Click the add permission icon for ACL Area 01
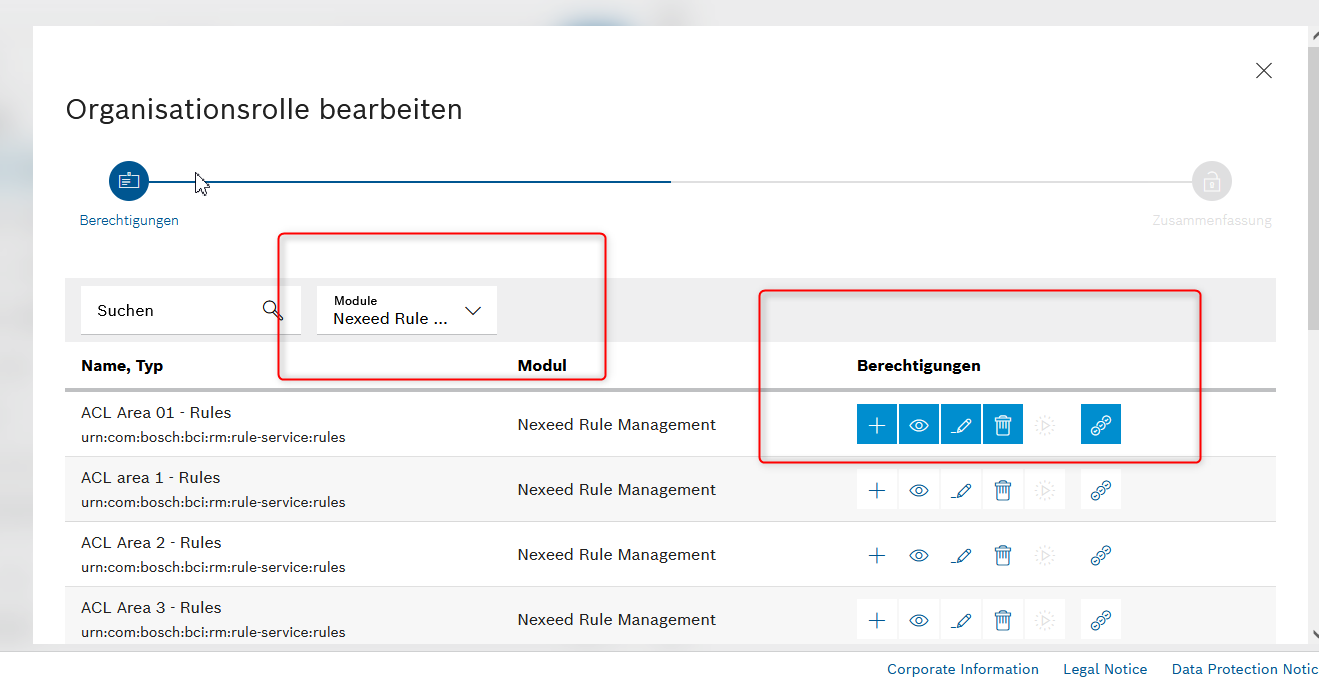Screen dimensions: 1319x680 tap(876, 424)
